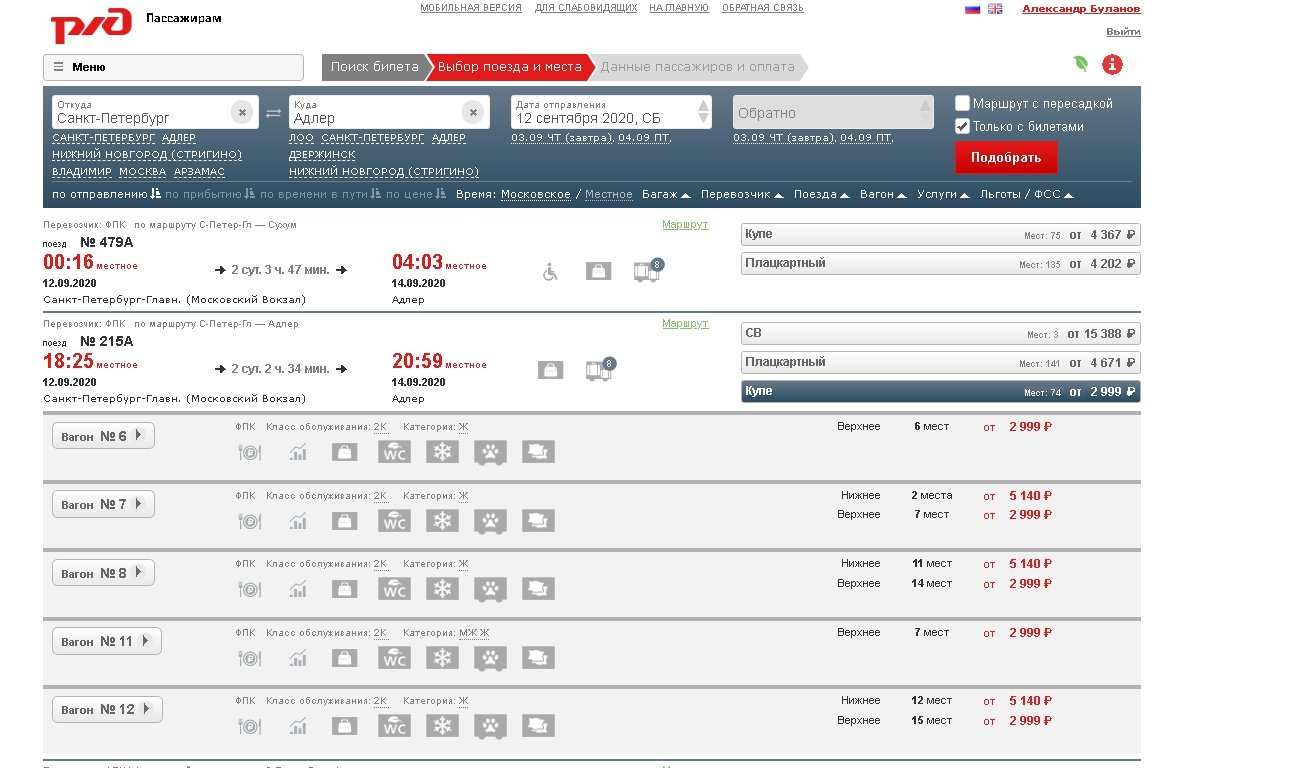Expand the Вагон № 6 seat map
The width and height of the screenshot is (1289, 768).
(103, 436)
